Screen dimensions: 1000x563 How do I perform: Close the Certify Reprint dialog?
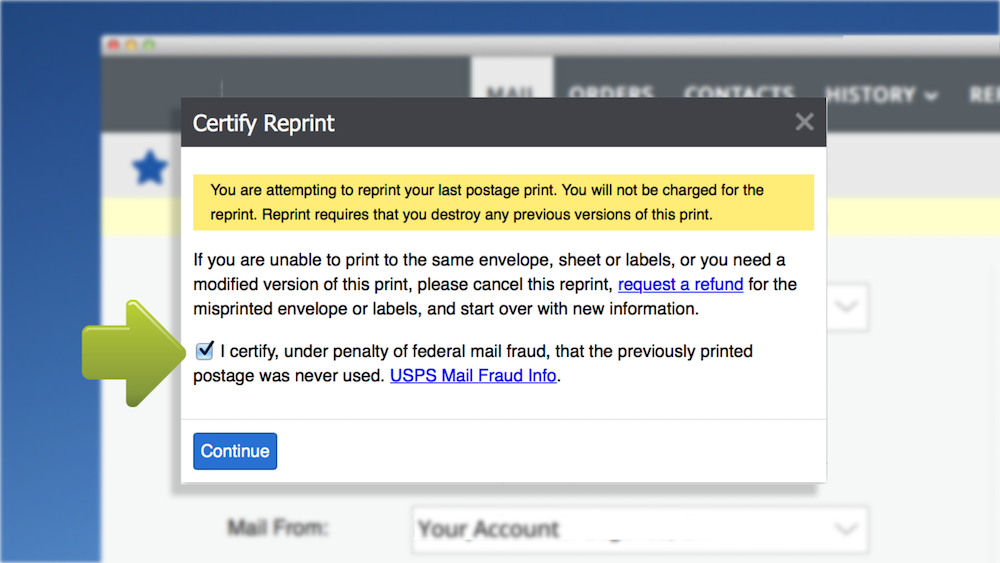click(804, 122)
